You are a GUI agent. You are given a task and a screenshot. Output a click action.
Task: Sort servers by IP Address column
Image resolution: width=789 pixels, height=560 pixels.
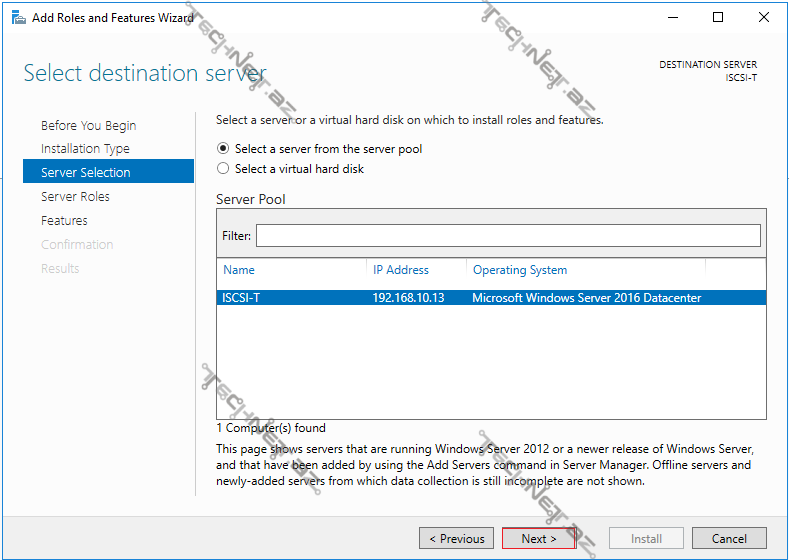coord(400,270)
